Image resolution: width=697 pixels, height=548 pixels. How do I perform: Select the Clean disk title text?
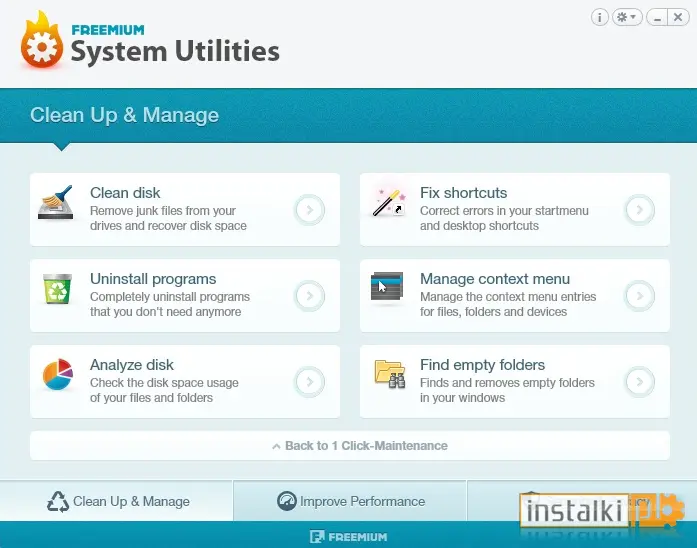[125, 193]
